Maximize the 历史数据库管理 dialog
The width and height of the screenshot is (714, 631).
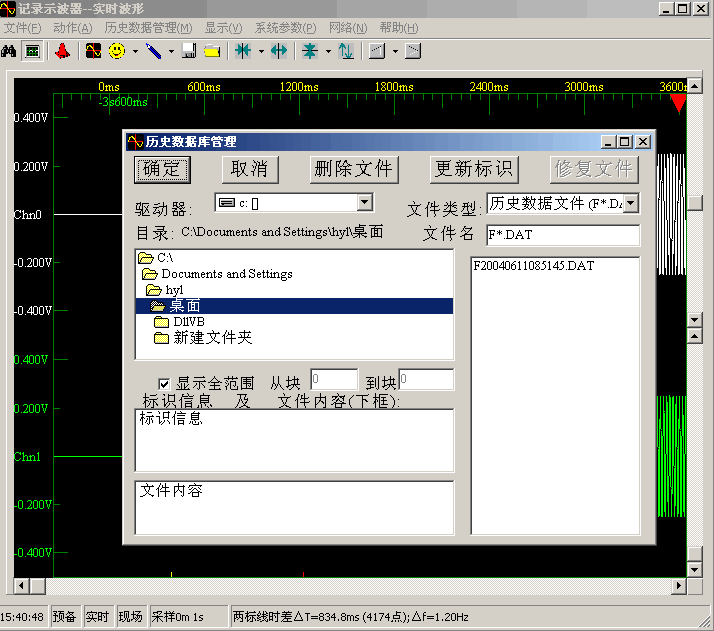coord(625,142)
